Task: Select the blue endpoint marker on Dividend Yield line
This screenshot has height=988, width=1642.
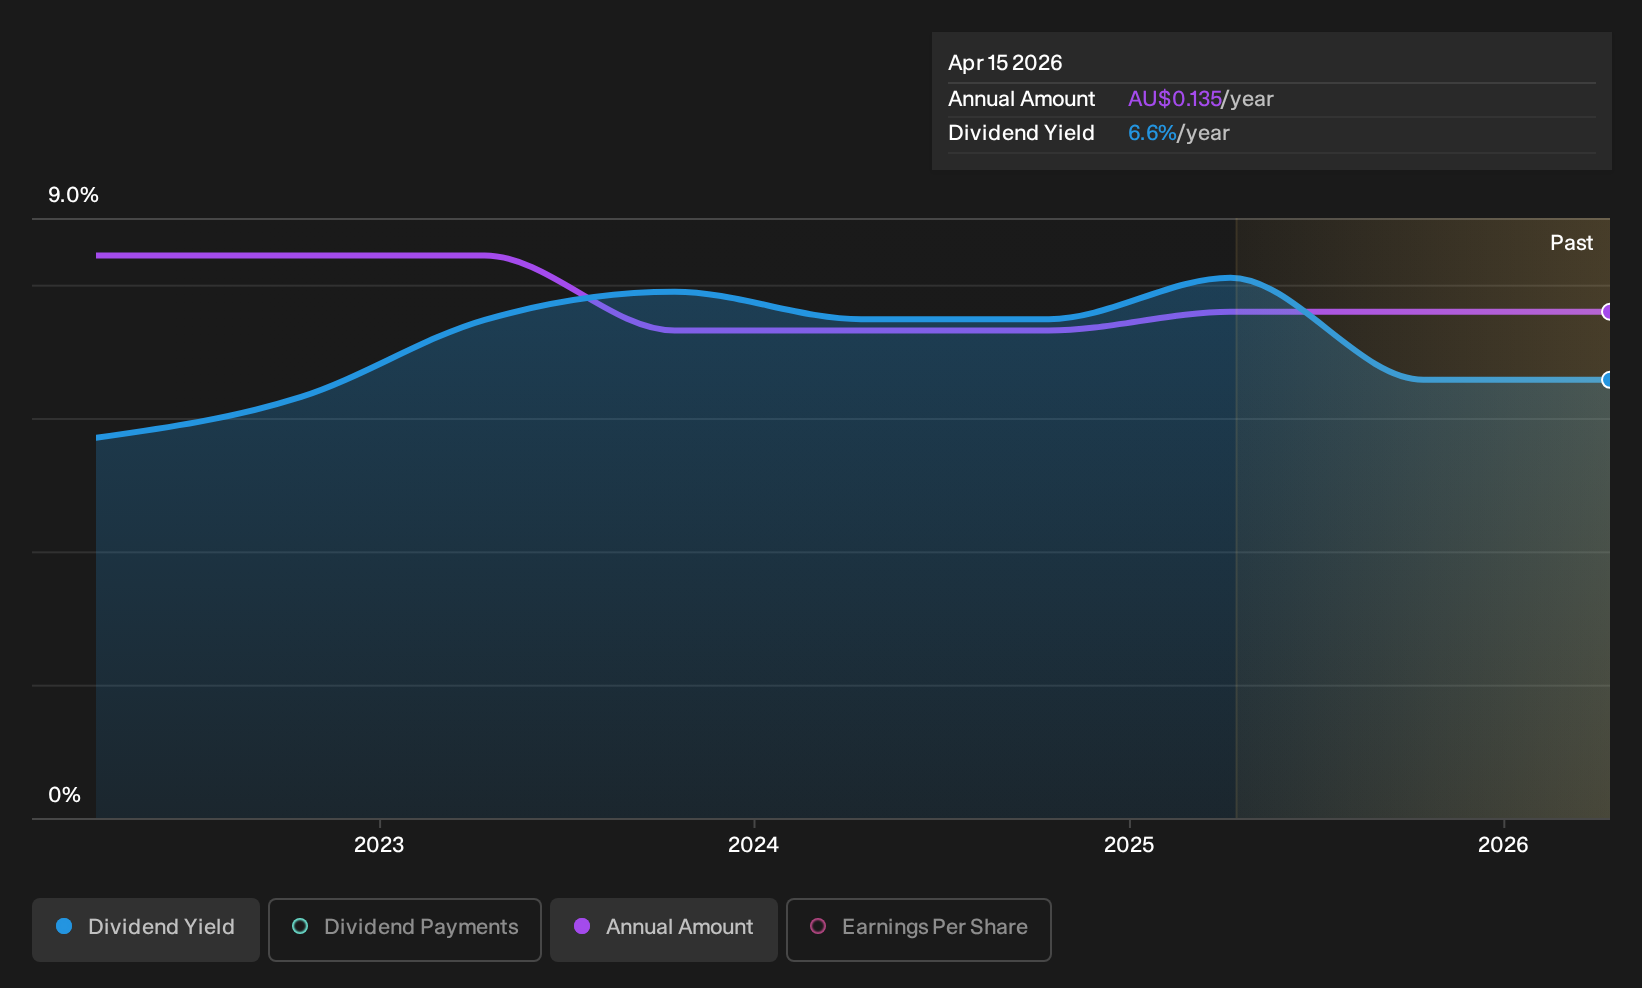Action: [x=1607, y=380]
